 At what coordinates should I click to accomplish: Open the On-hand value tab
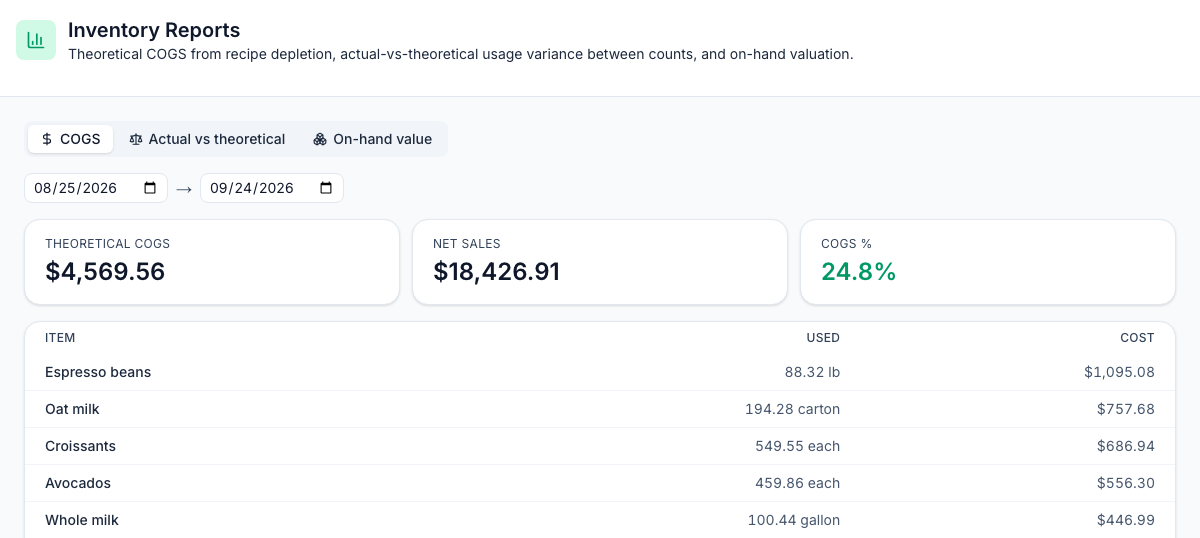tap(372, 139)
